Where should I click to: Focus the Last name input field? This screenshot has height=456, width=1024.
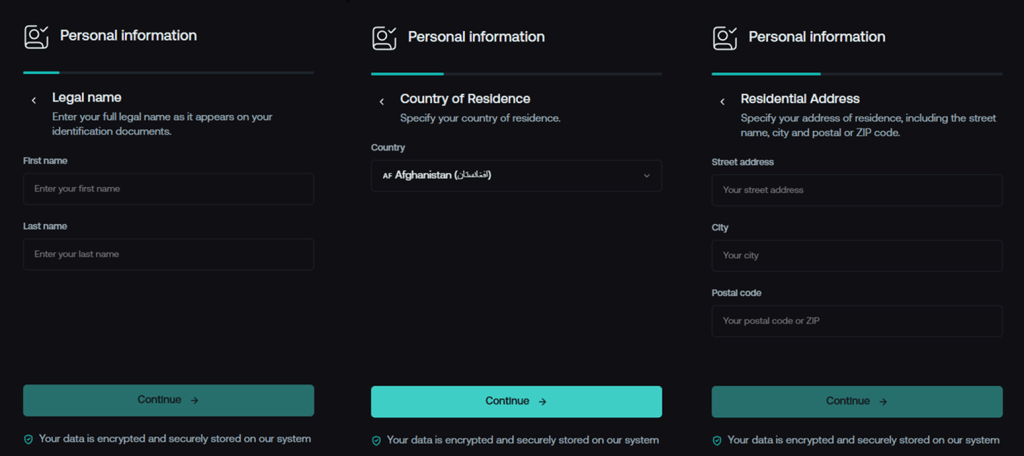tap(168, 254)
